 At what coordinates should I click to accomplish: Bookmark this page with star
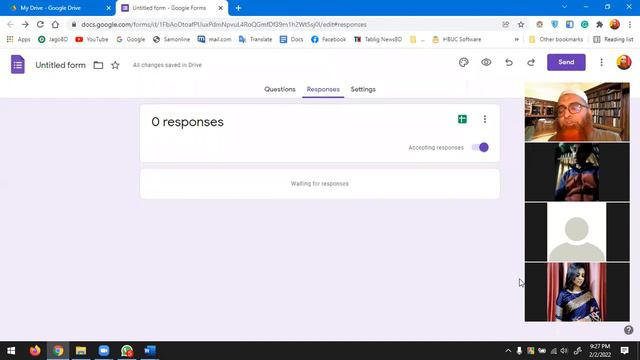pyautogui.click(x=521, y=24)
